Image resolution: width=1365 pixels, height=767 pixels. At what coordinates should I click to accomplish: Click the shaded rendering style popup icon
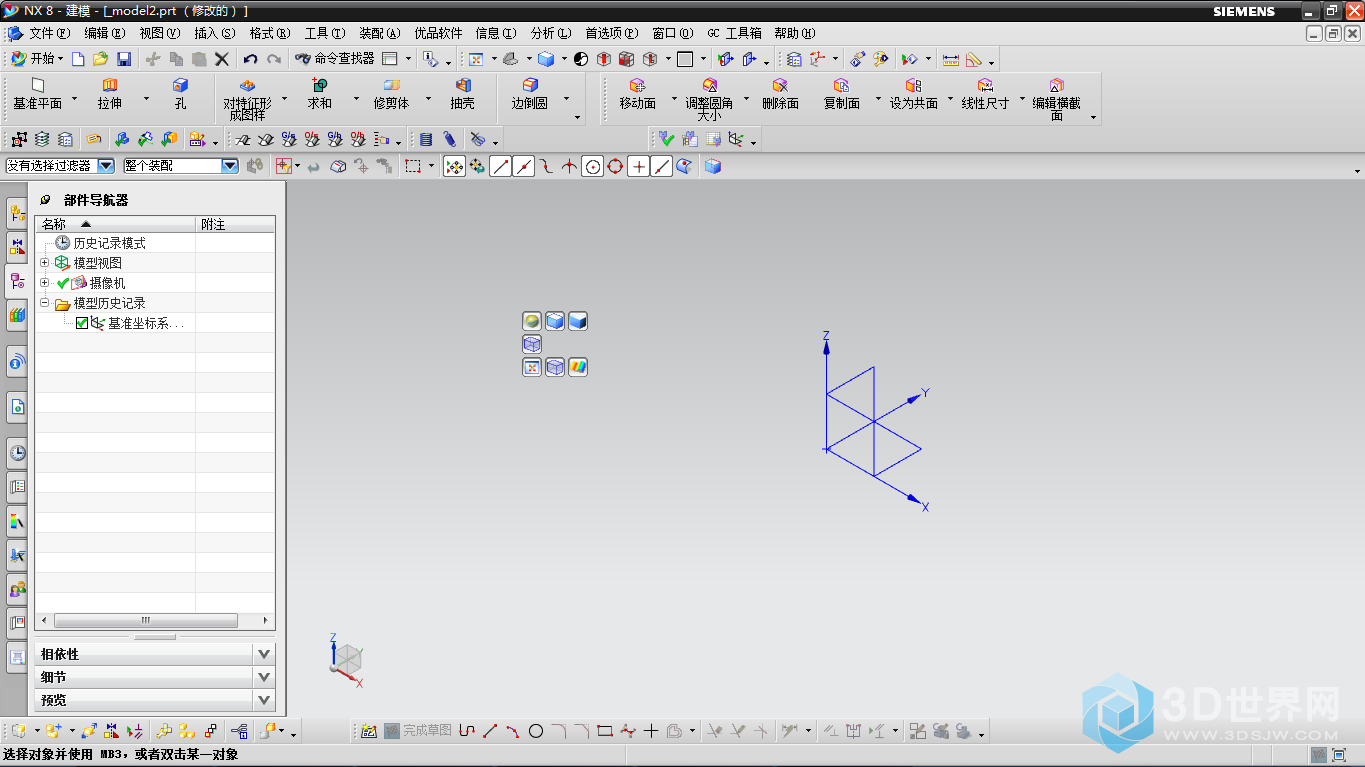pyautogui.click(x=578, y=321)
